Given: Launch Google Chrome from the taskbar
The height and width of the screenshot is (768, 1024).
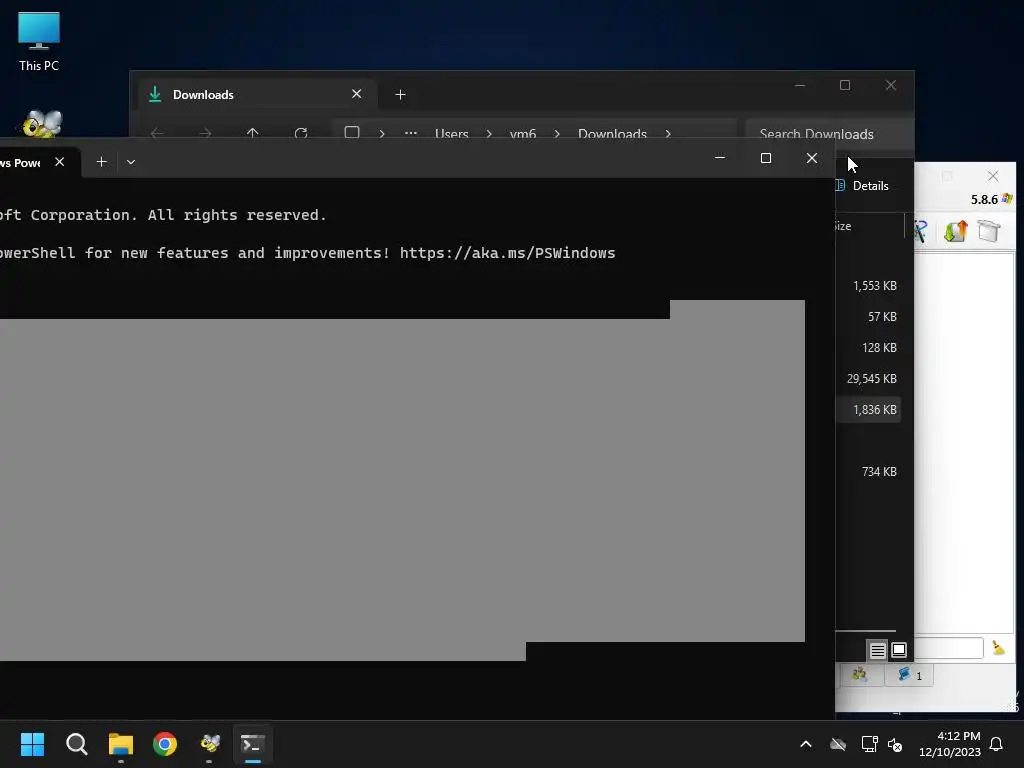Looking at the screenshot, I should (165, 744).
